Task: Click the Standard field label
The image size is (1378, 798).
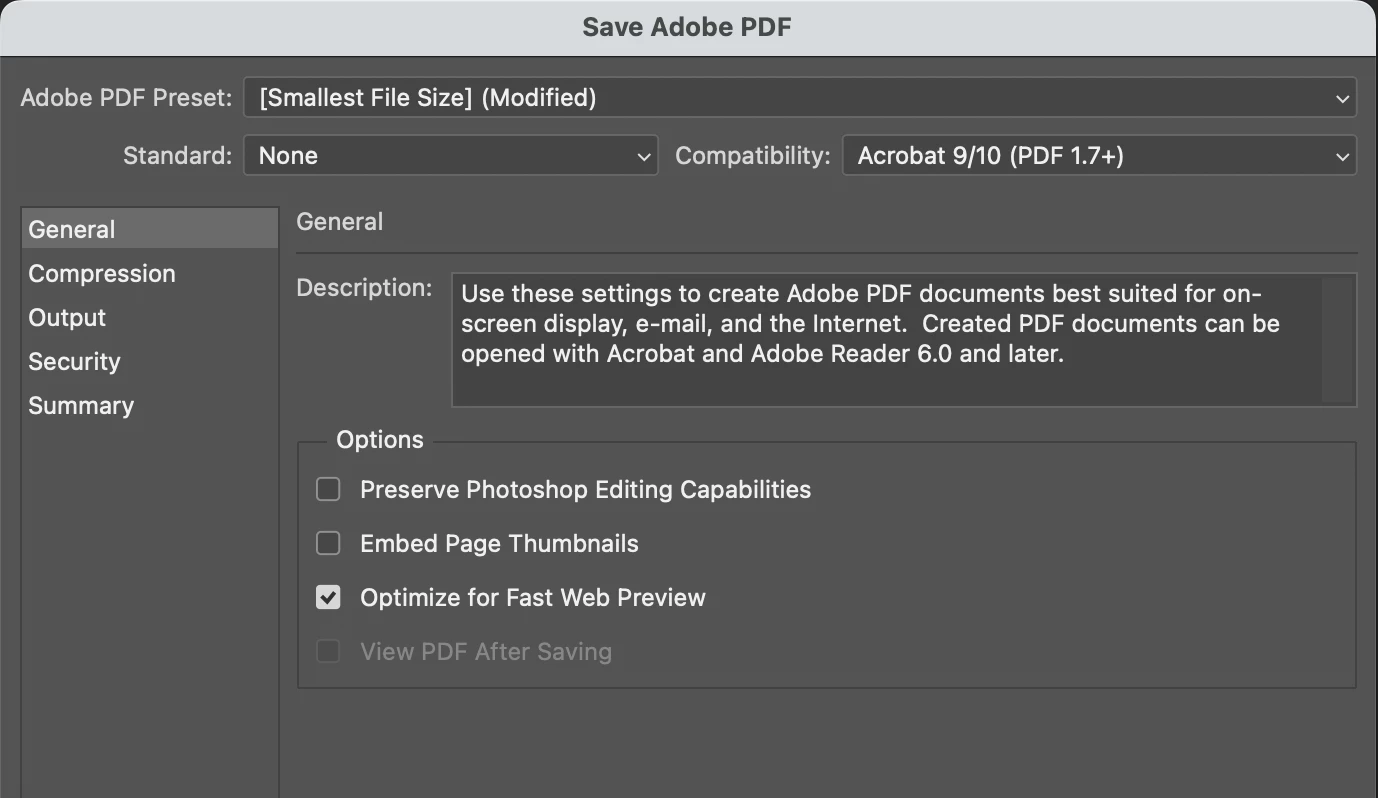Action: (x=177, y=156)
